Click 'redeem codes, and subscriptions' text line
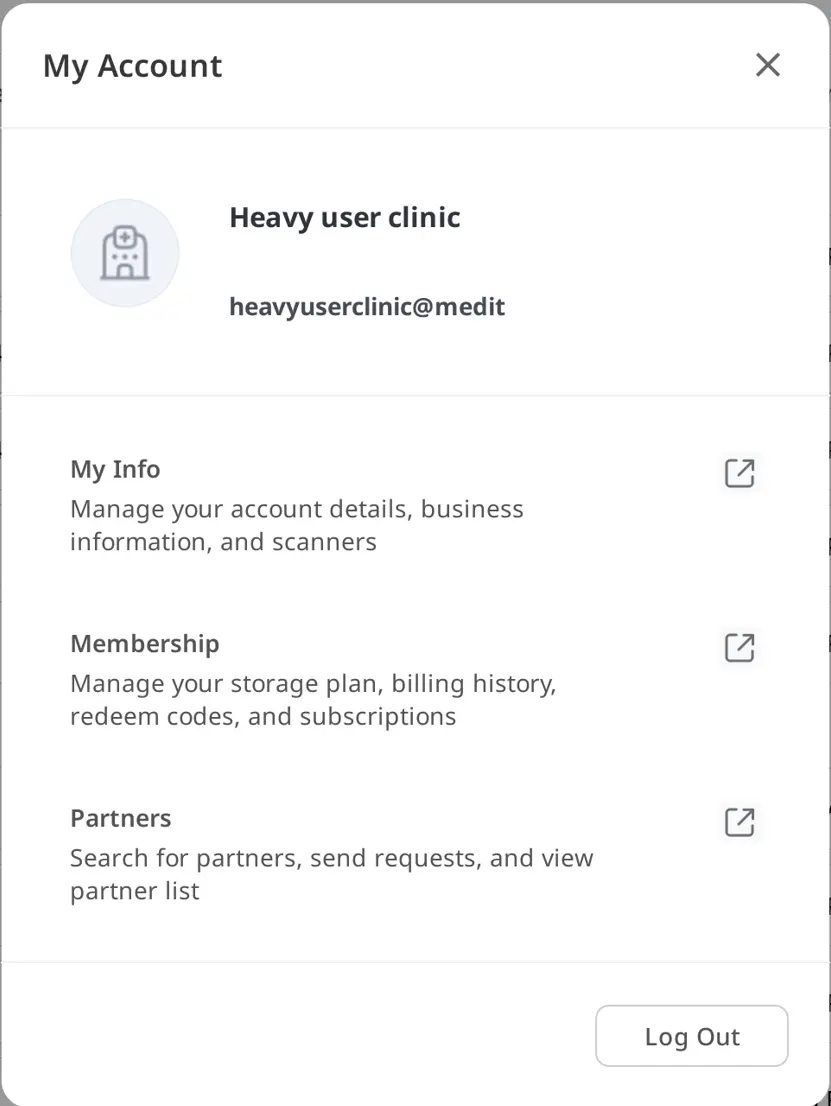The height and width of the screenshot is (1106, 831). point(263,716)
